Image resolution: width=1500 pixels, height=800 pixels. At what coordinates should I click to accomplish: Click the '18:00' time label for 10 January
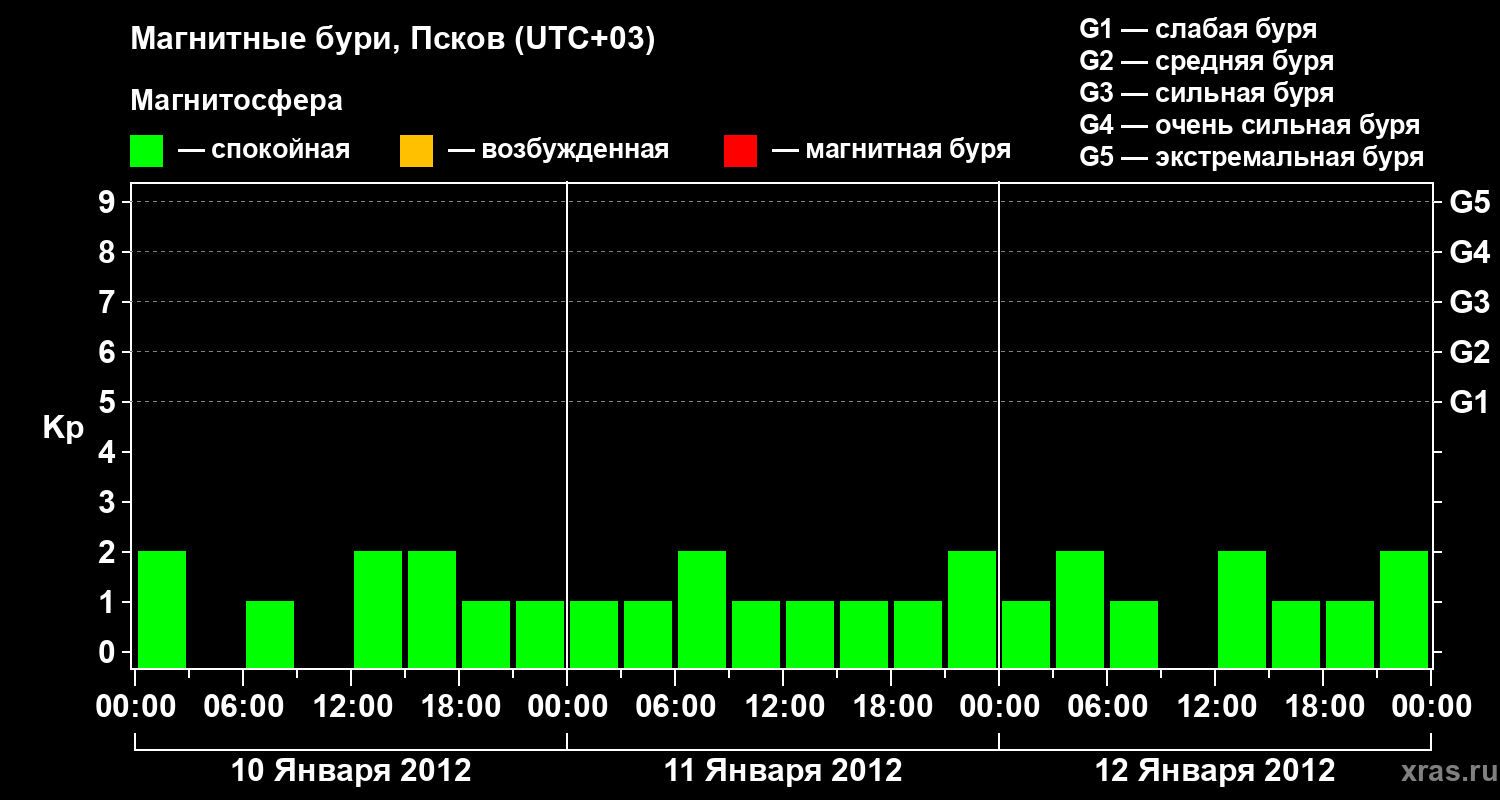459,707
